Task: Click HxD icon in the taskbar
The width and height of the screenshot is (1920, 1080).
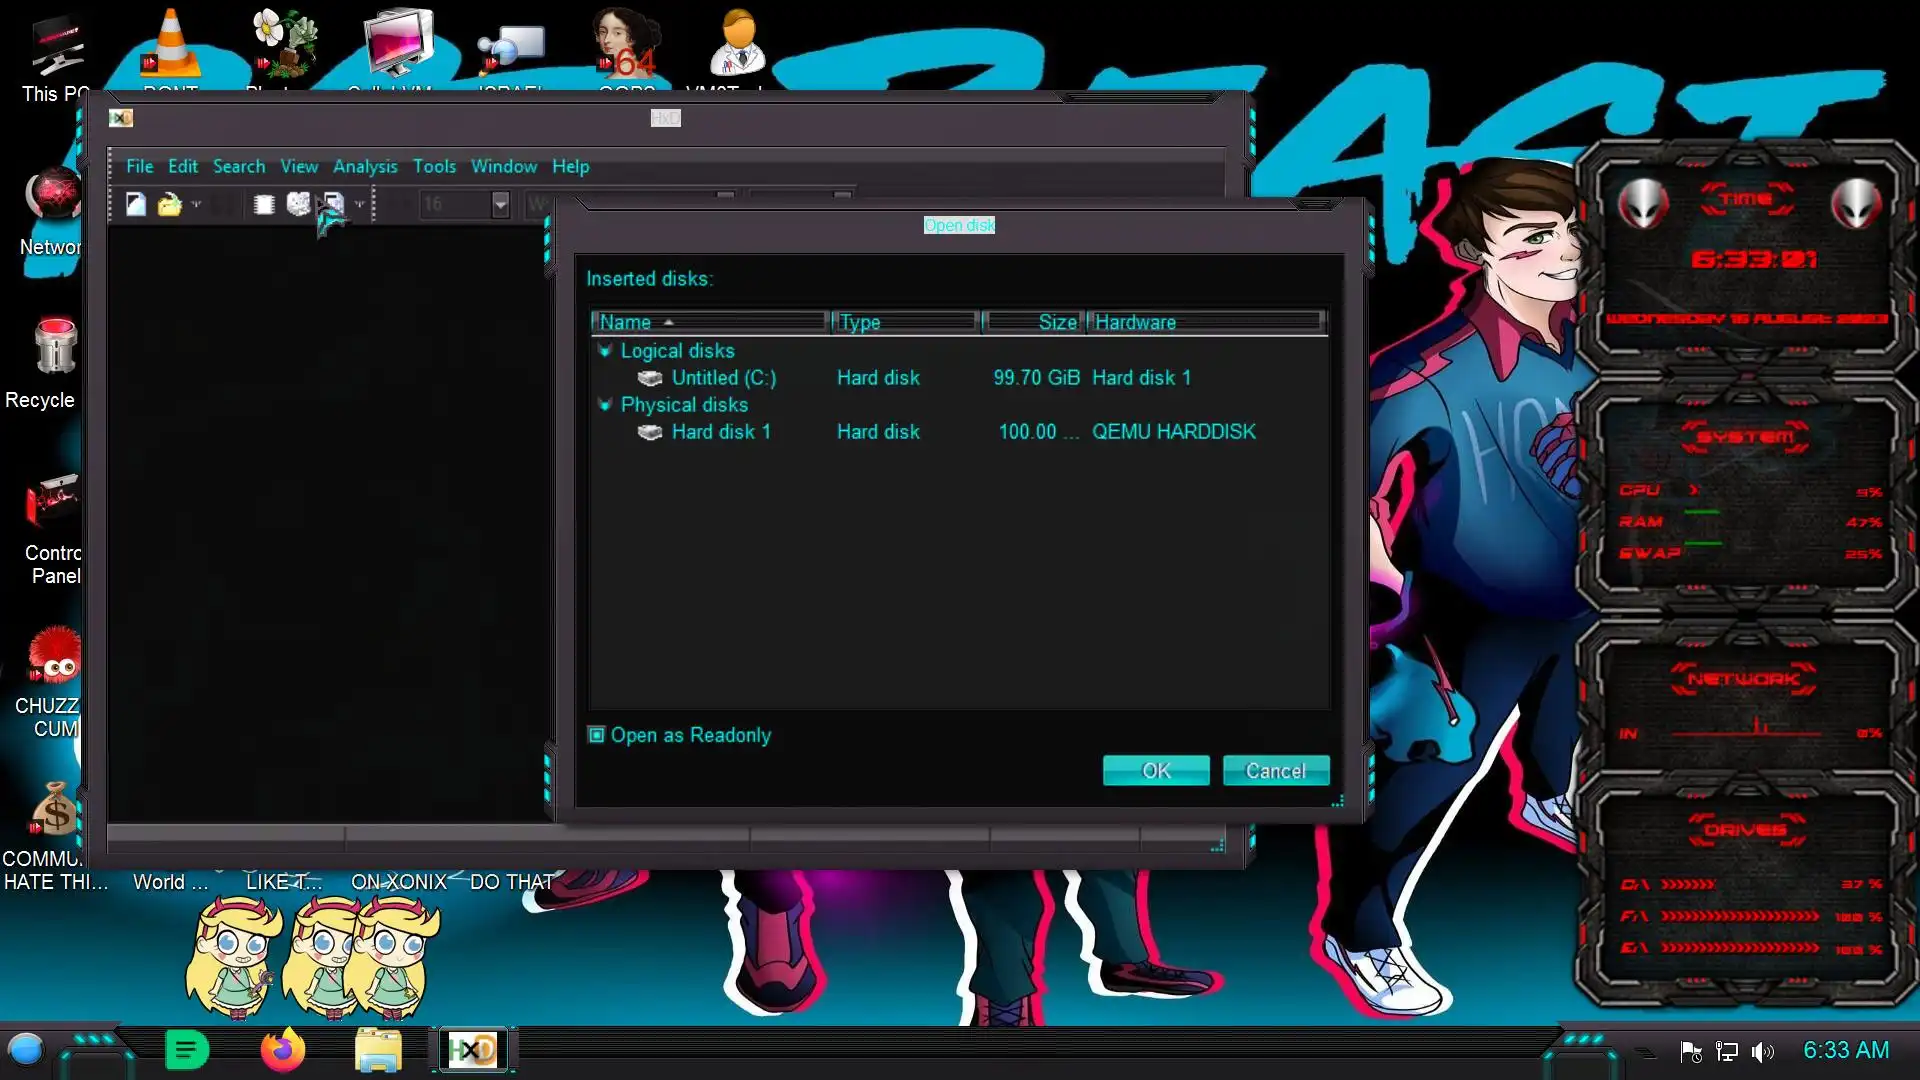Action: [472, 1050]
